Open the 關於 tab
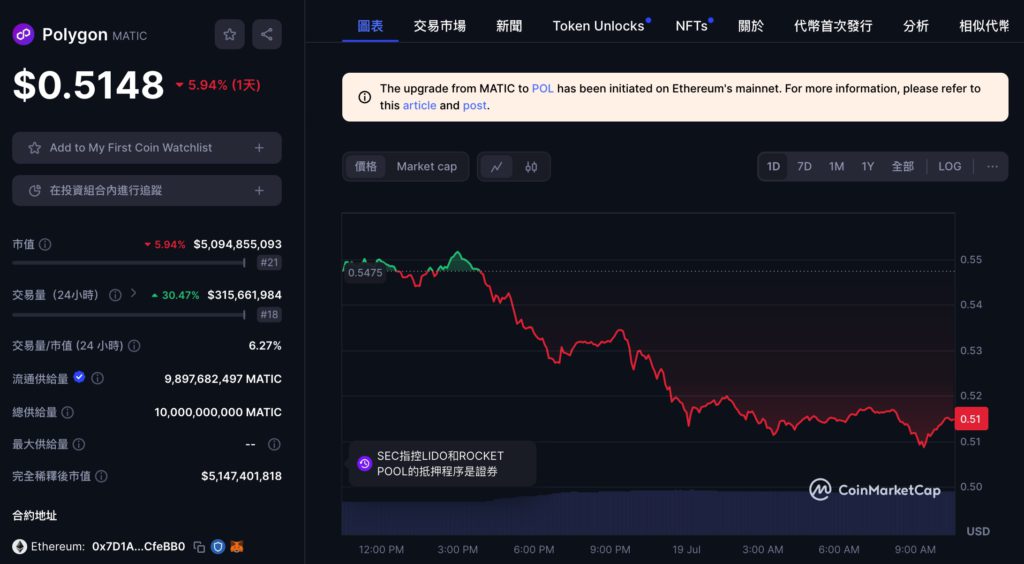Screen dimensions: 1024x564 point(751,26)
